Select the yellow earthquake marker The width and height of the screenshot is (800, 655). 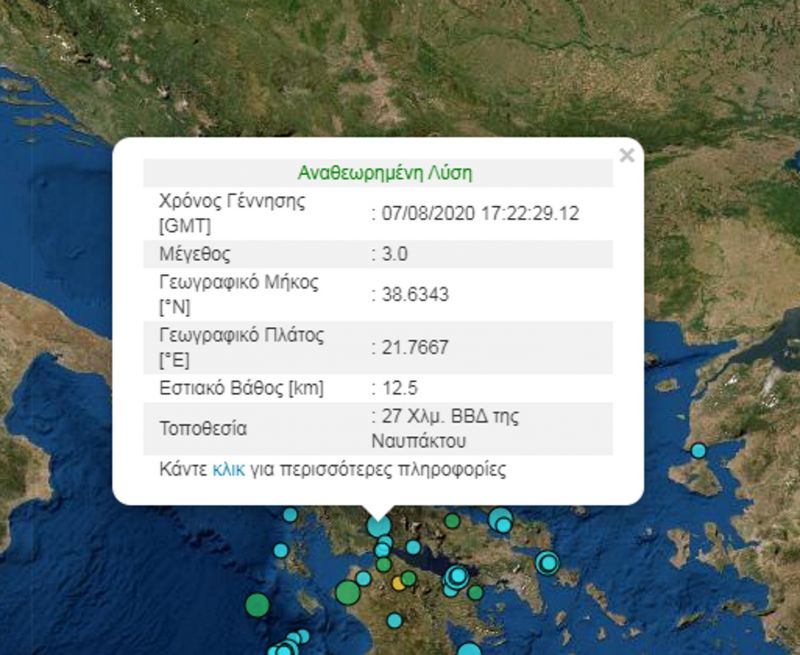[399, 582]
